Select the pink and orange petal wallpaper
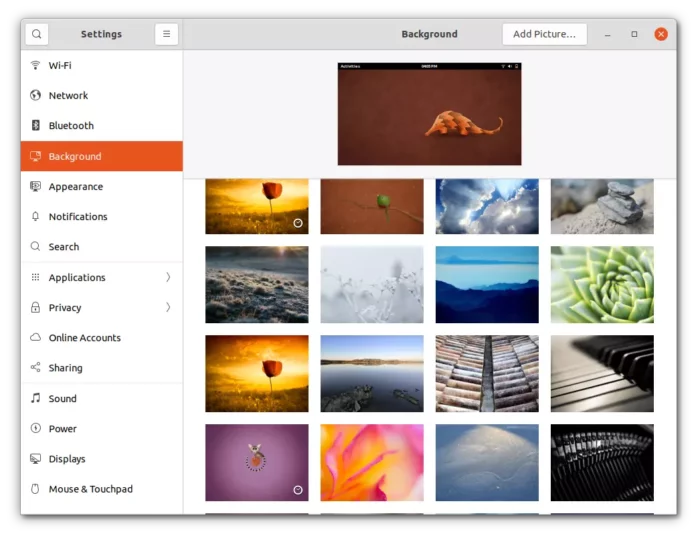Screen dimensions: 700x540 [372, 462]
